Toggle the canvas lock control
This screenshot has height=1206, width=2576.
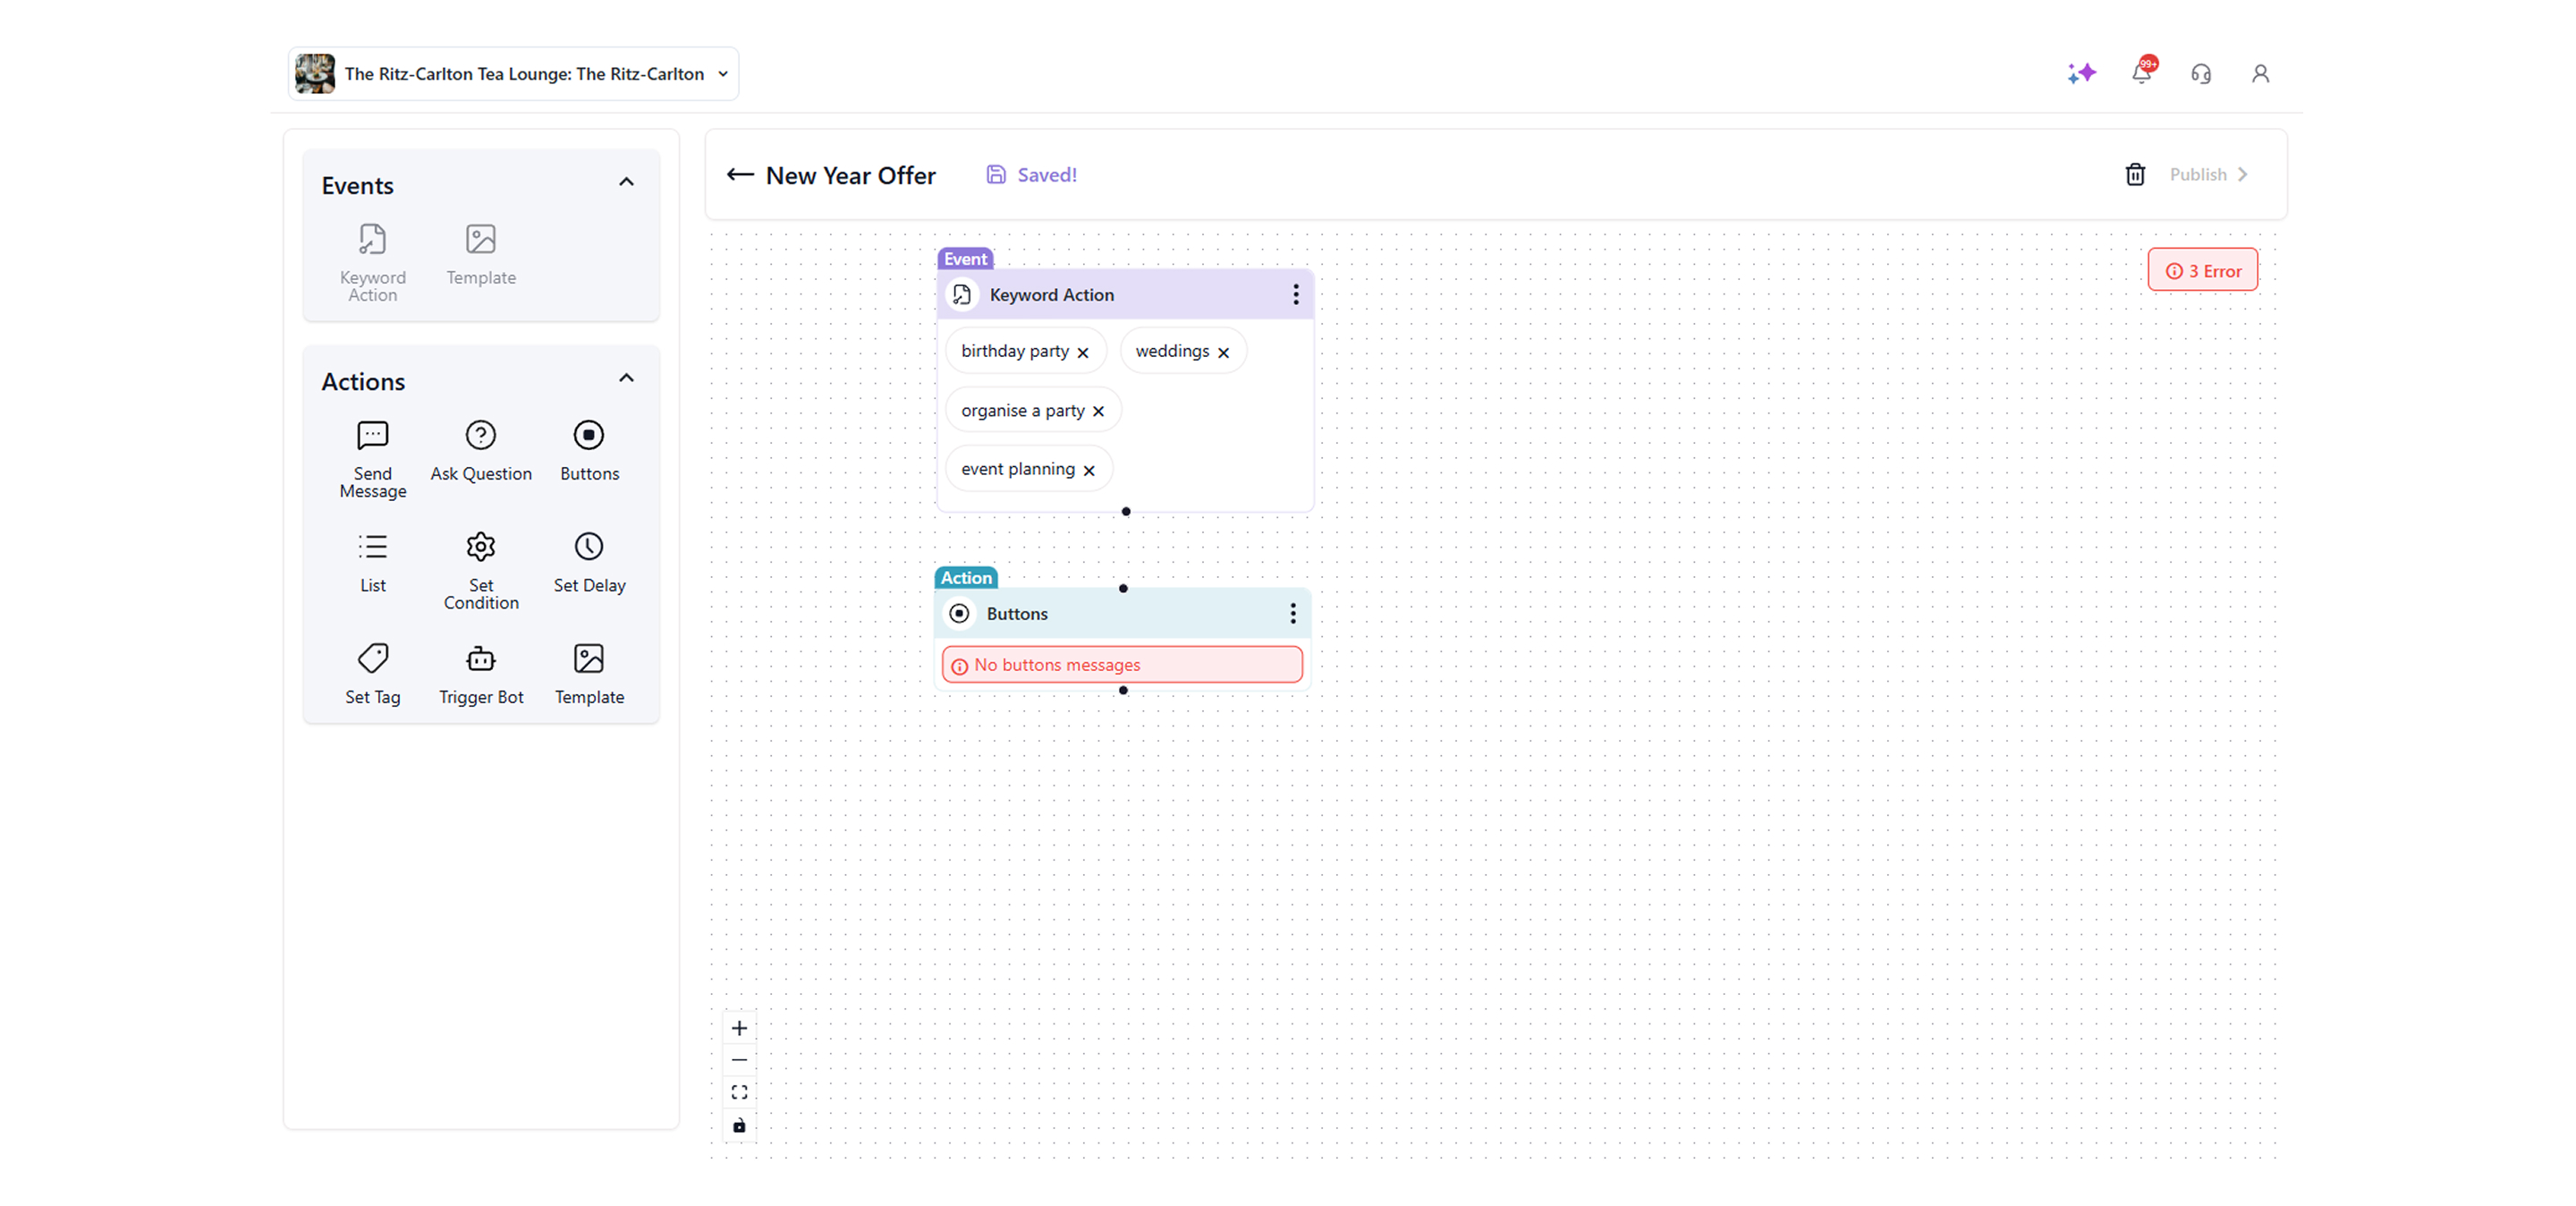[x=739, y=1125]
